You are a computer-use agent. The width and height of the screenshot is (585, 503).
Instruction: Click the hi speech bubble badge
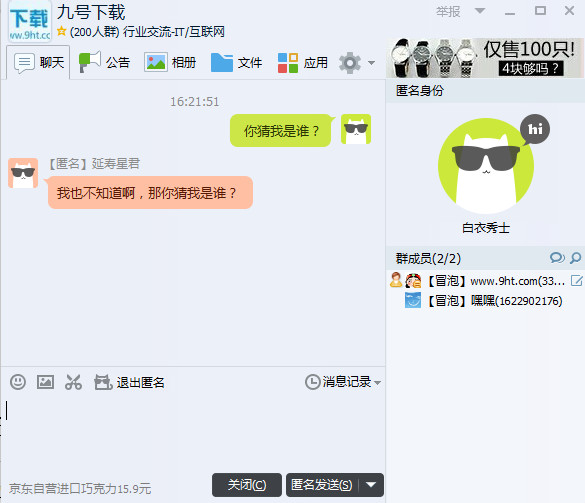535,129
